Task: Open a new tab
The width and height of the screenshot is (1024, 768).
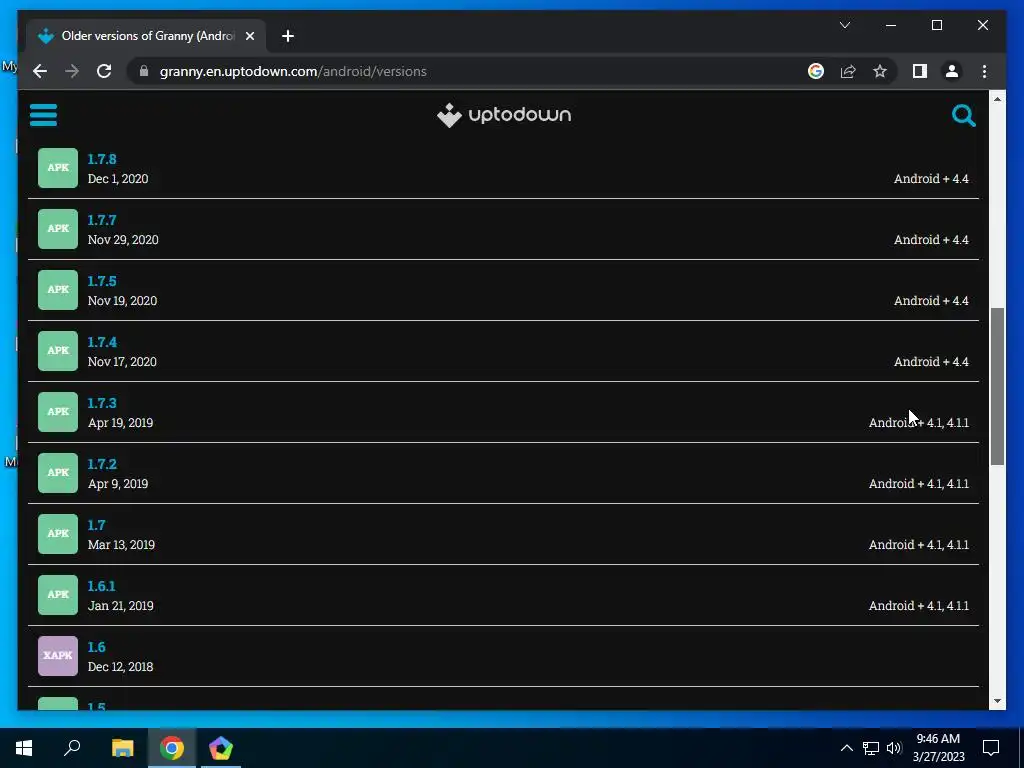Action: [x=288, y=36]
